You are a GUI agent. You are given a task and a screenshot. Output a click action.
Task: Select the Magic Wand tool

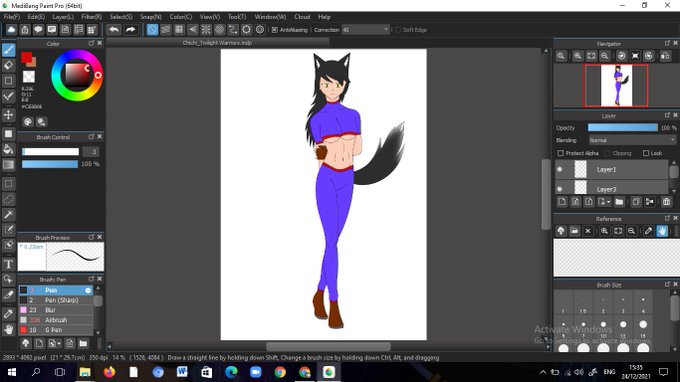click(9, 215)
